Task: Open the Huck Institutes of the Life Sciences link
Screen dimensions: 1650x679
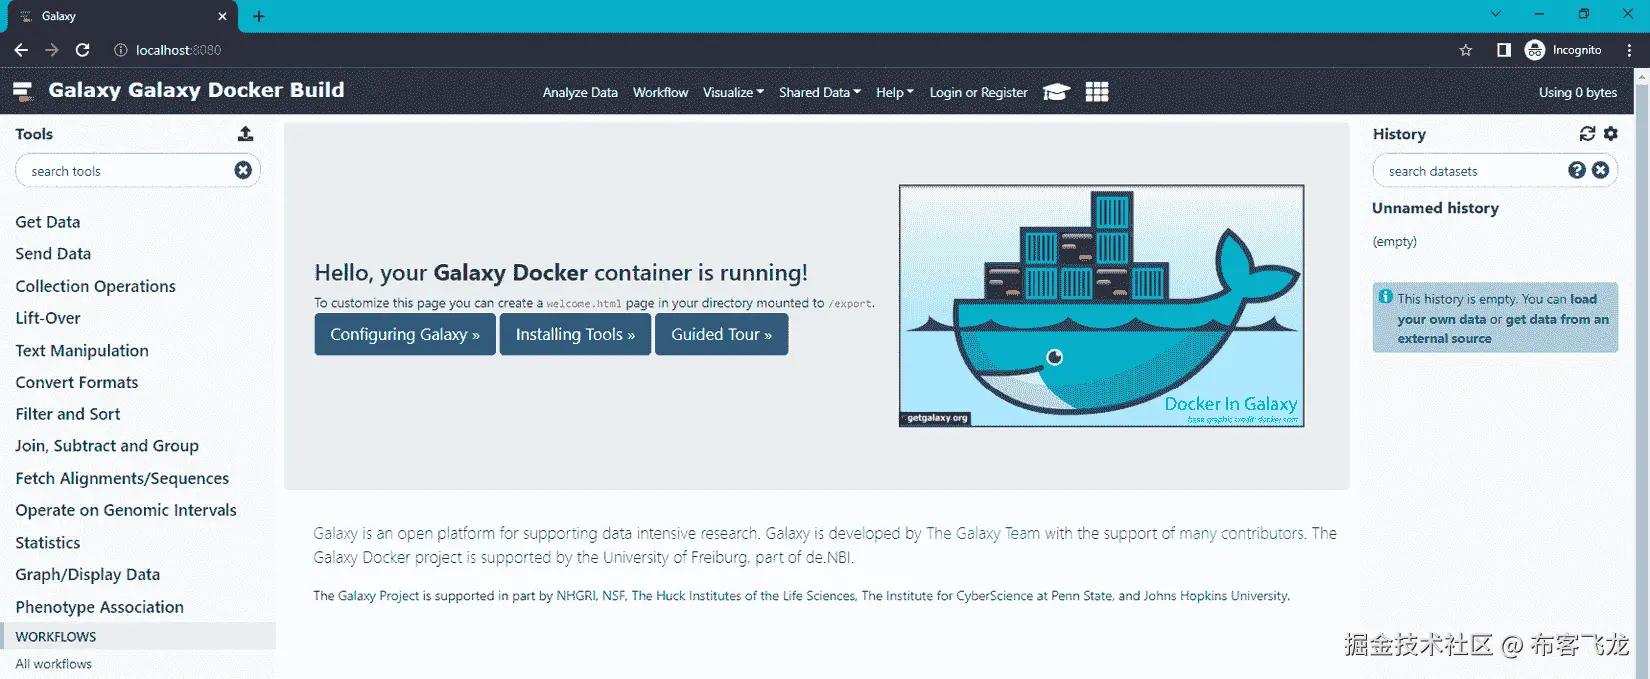Action: coord(743,596)
